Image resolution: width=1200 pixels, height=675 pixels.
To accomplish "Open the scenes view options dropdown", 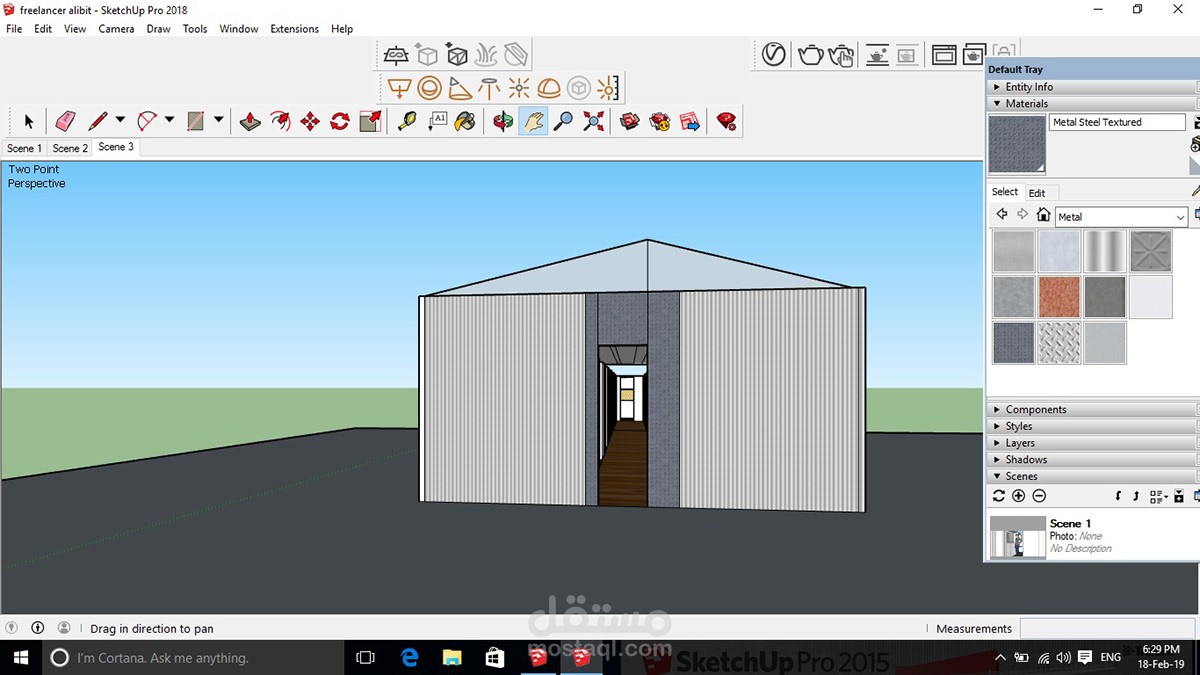I will pyautogui.click(x=1158, y=496).
